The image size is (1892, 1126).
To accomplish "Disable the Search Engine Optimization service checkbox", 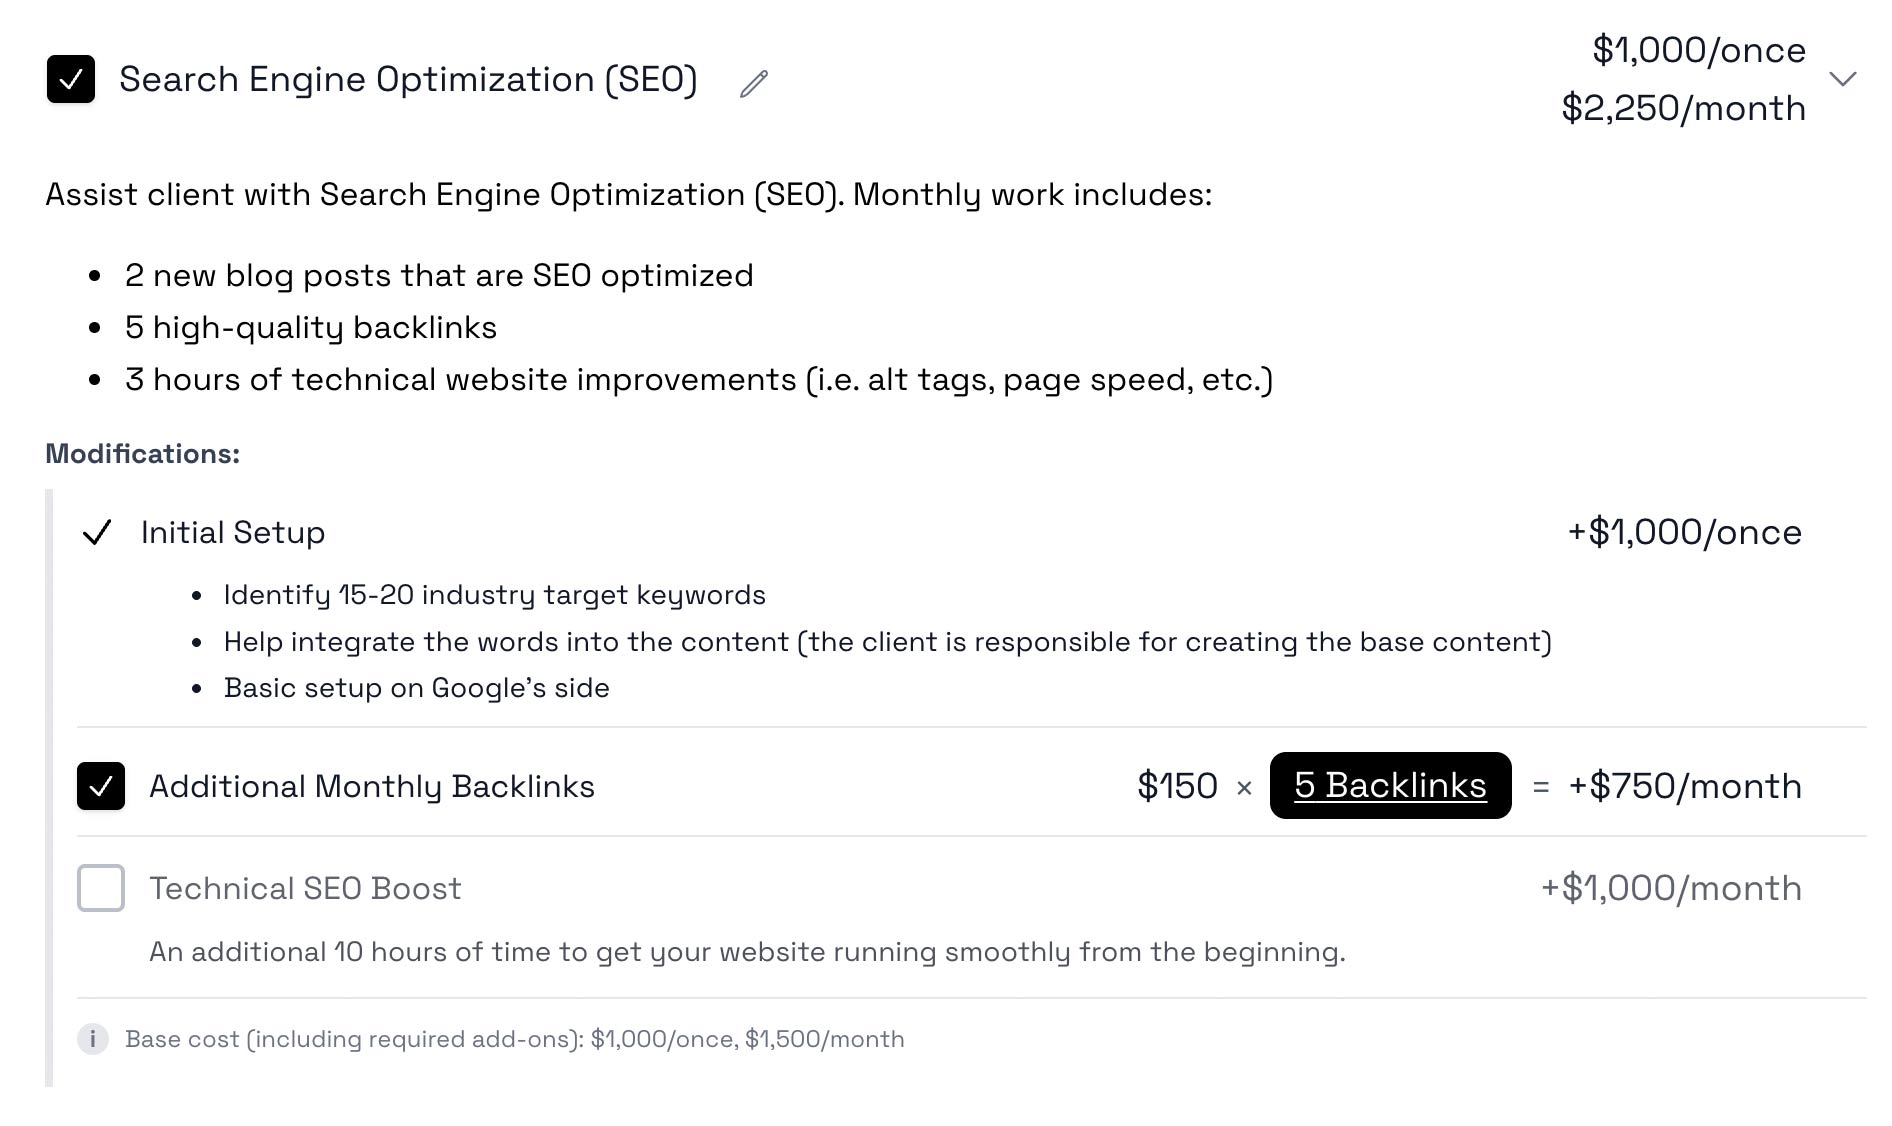I will pos(70,79).
